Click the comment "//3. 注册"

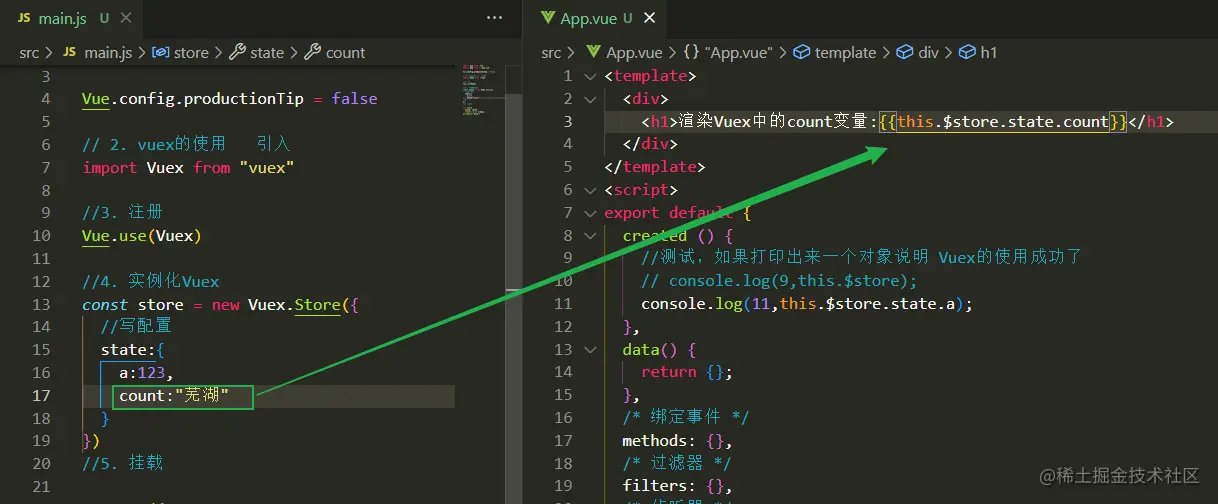(x=122, y=213)
